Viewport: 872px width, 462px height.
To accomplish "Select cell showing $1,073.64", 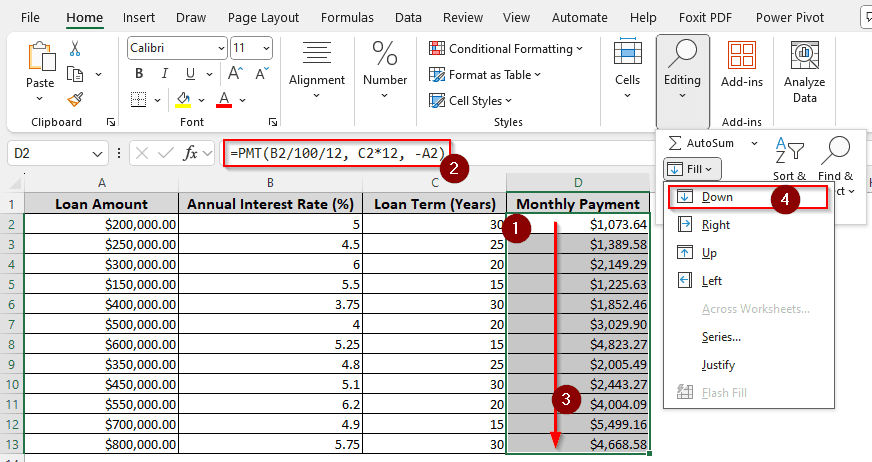I will tap(578, 224).
